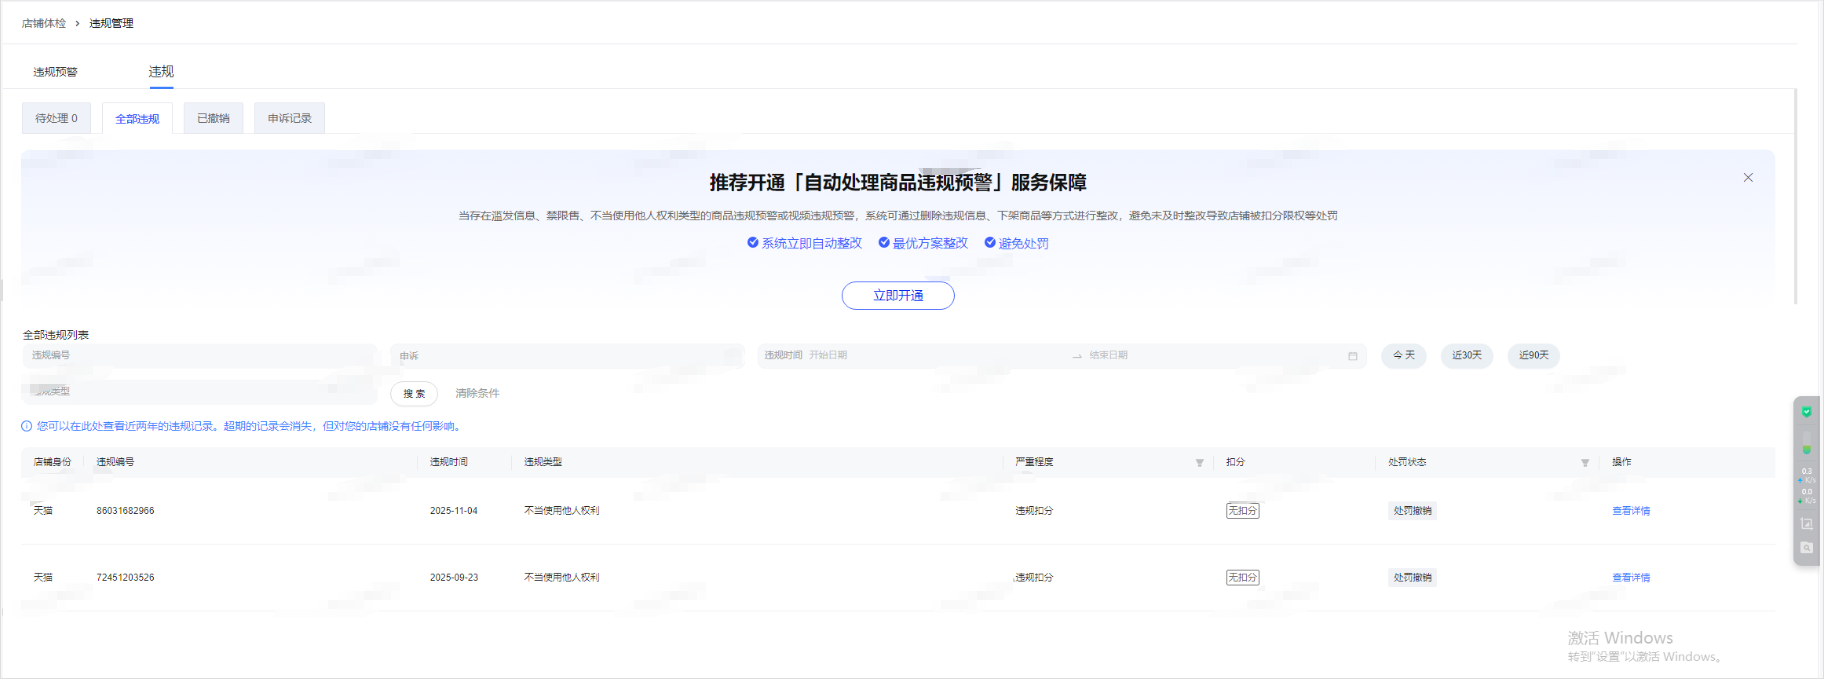
Task: Switch to the 违规预警 tab
Action: click(55, 72)
